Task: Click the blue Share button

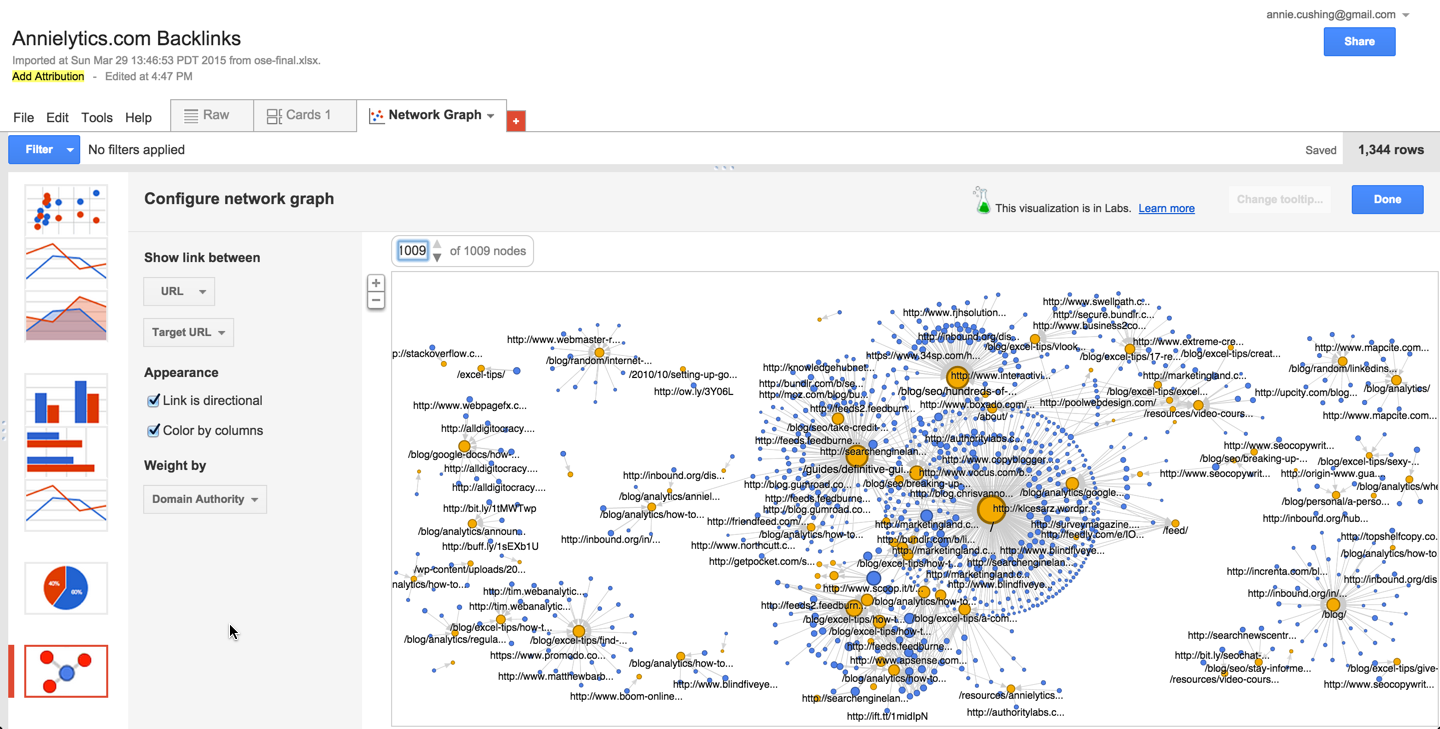Action: coord(1359,42)
